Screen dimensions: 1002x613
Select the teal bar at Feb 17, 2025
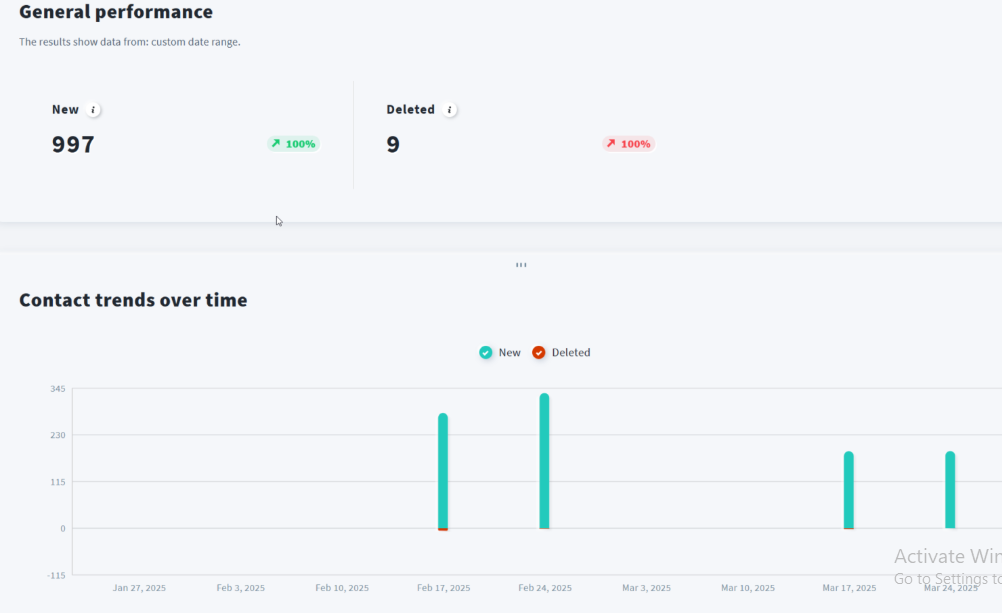point(443,470)
